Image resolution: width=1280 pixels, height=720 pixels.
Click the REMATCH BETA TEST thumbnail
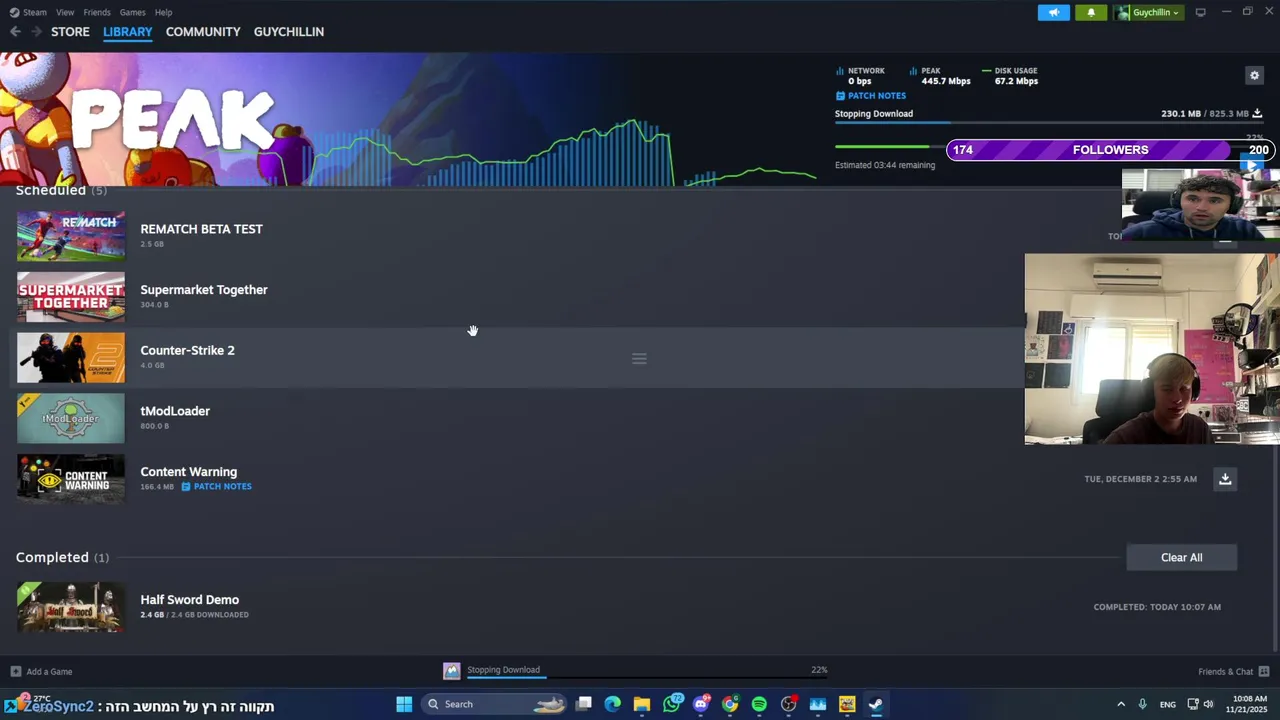coord(71,236)
